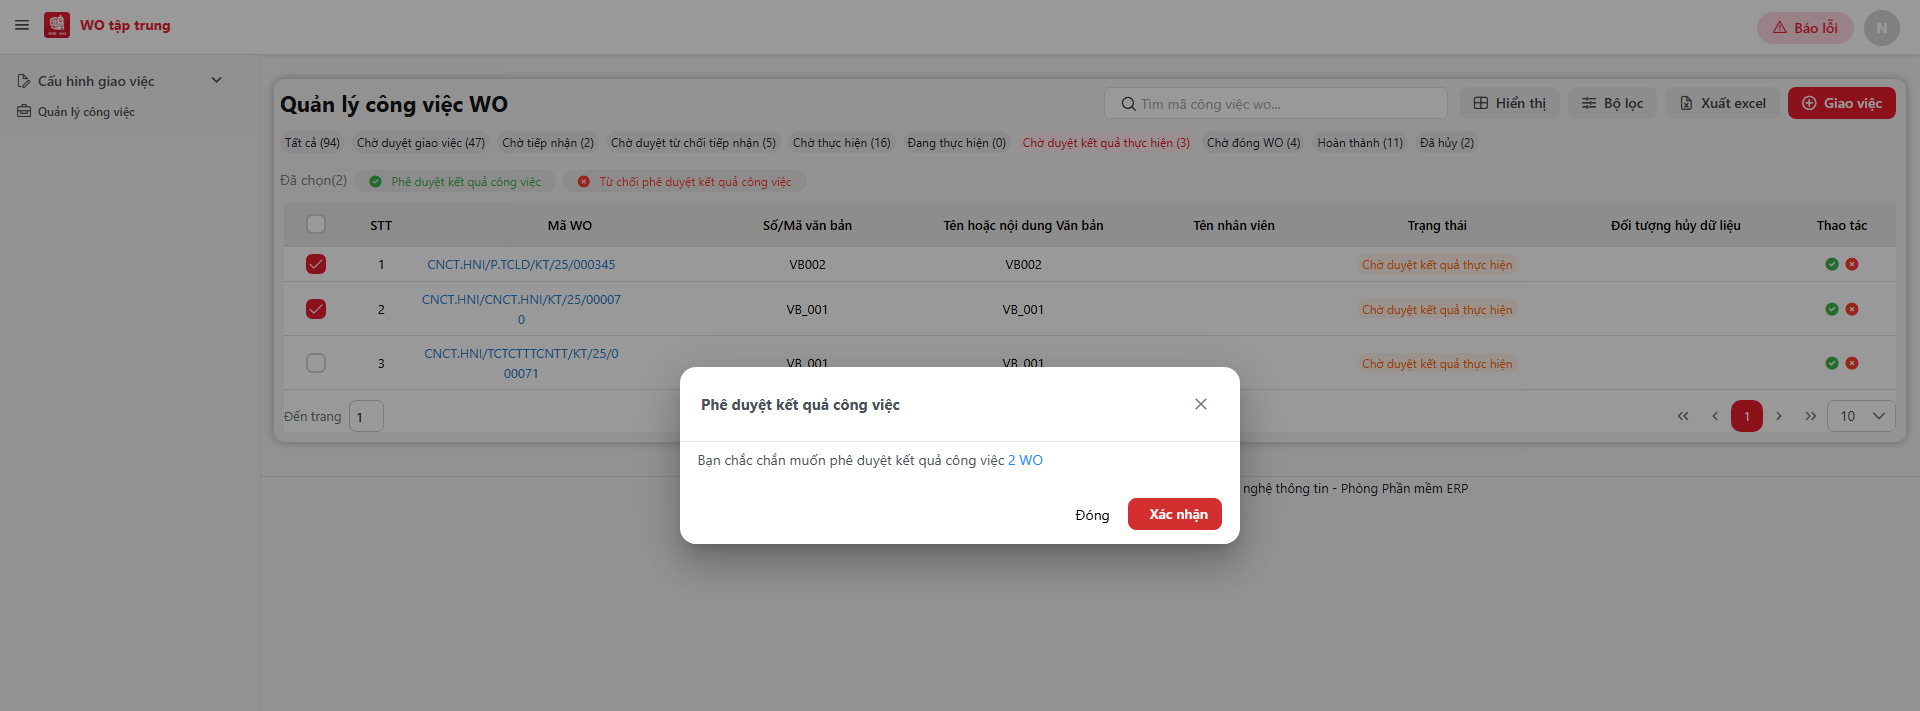1920x711 pixels.
Task: Check the row 3 checkbox
Action: coord(316,363)
